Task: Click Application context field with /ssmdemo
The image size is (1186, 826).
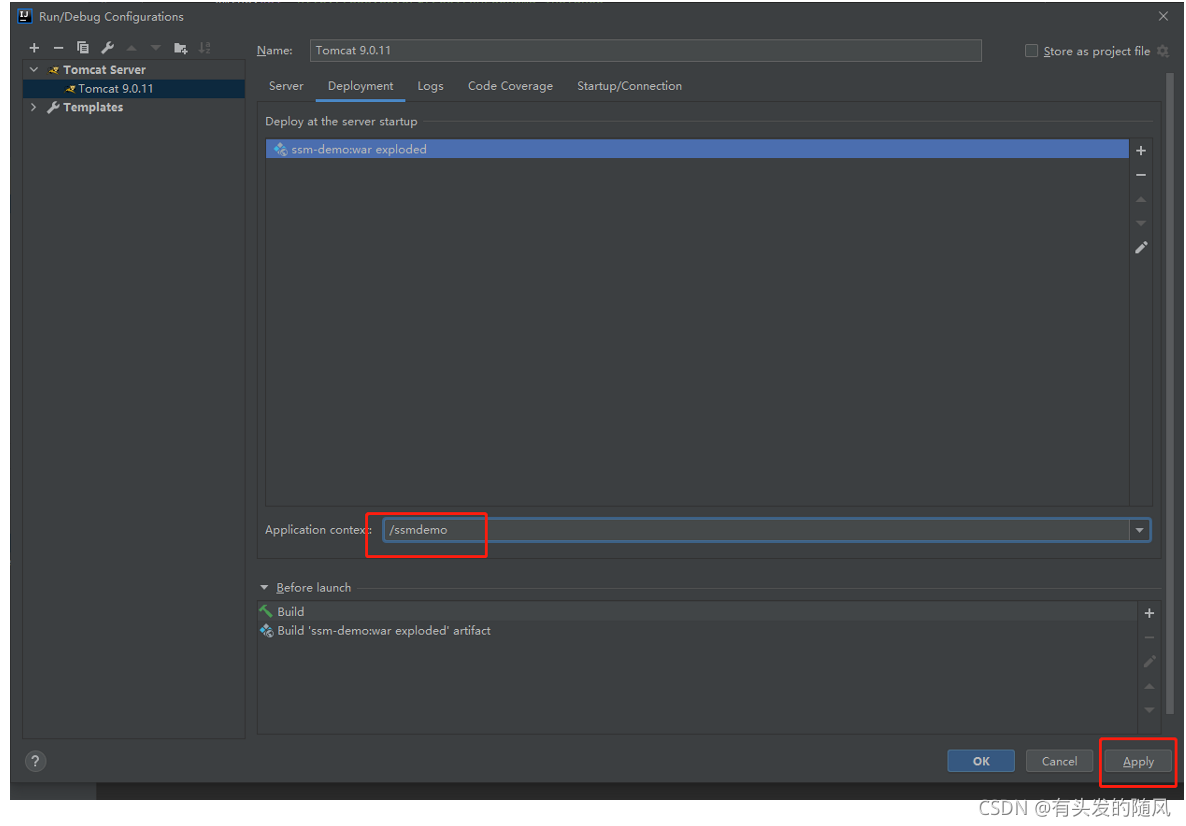Action: (756, 530)
